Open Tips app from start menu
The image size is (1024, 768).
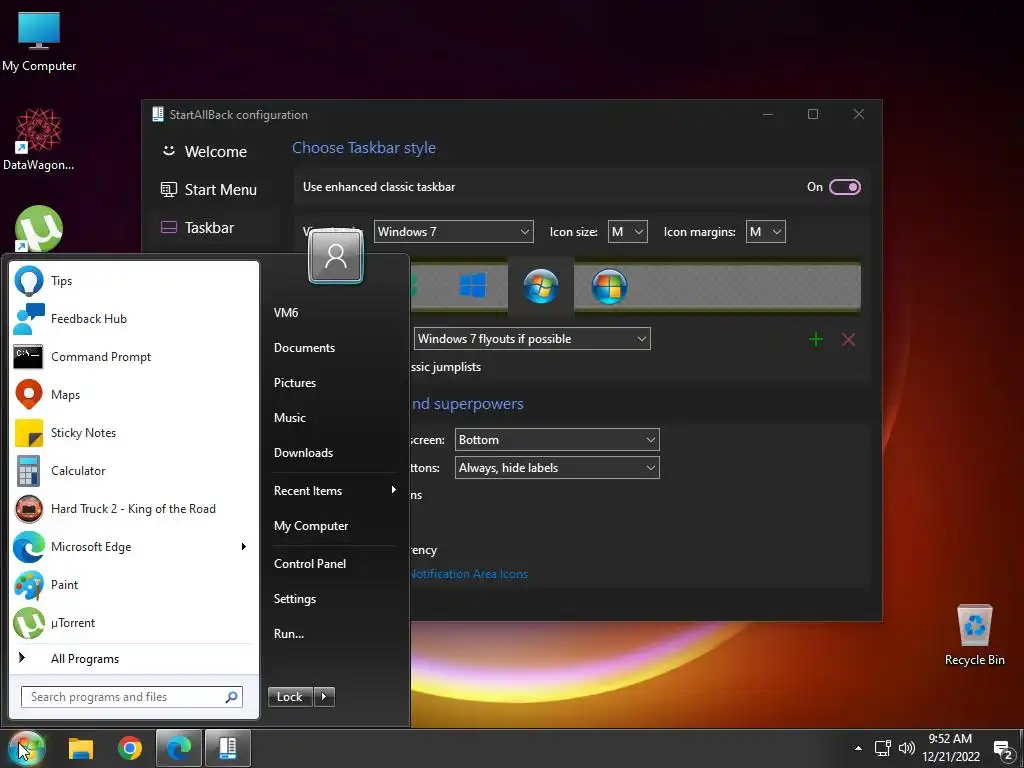134,281
